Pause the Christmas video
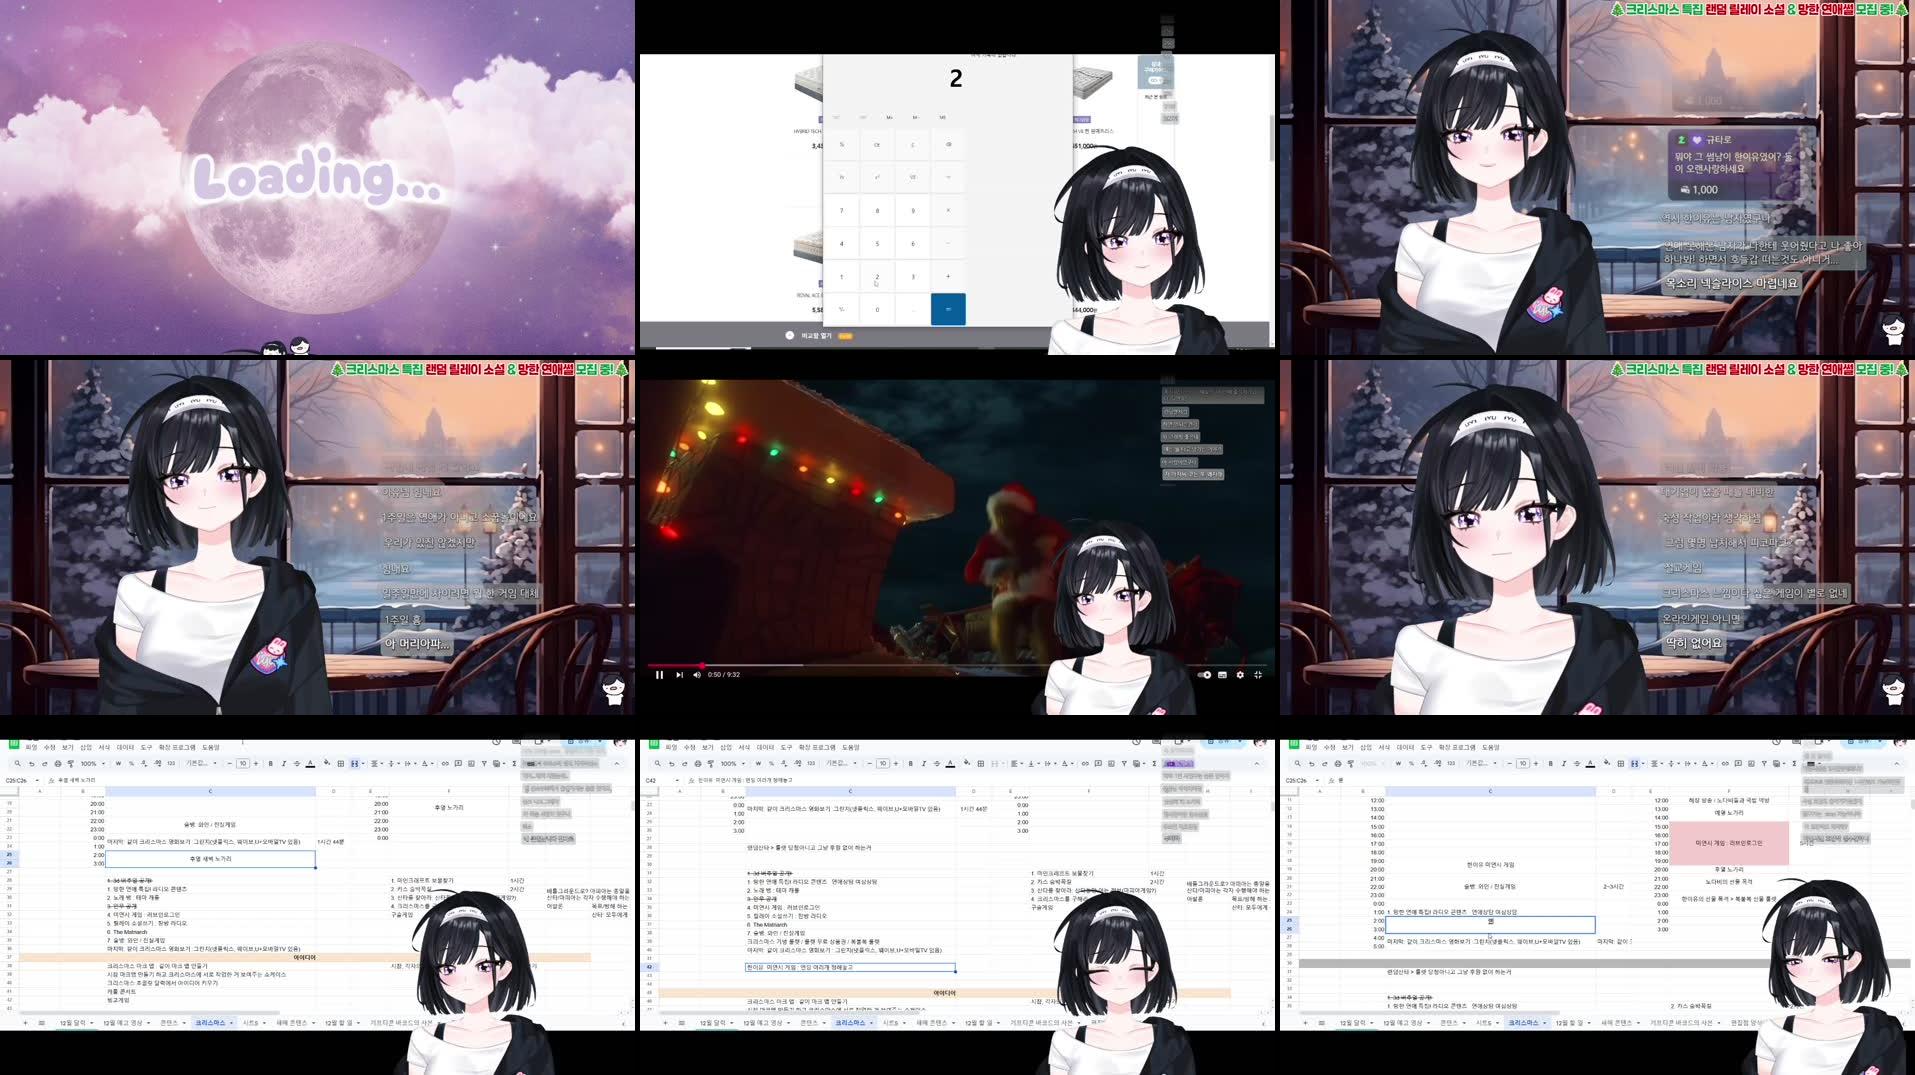This screenshot has width=1915, height=1075. click(659, 675)
